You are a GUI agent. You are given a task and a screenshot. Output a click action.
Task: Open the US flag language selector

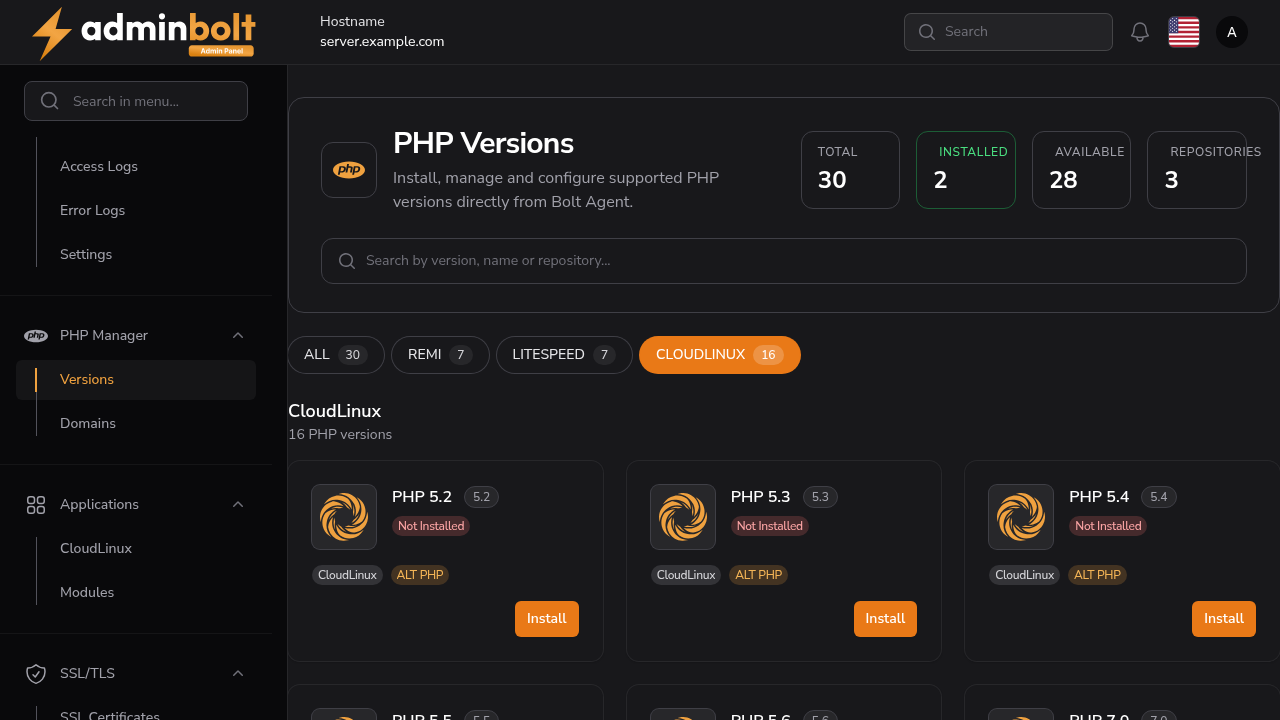(x=1184, y=32)
